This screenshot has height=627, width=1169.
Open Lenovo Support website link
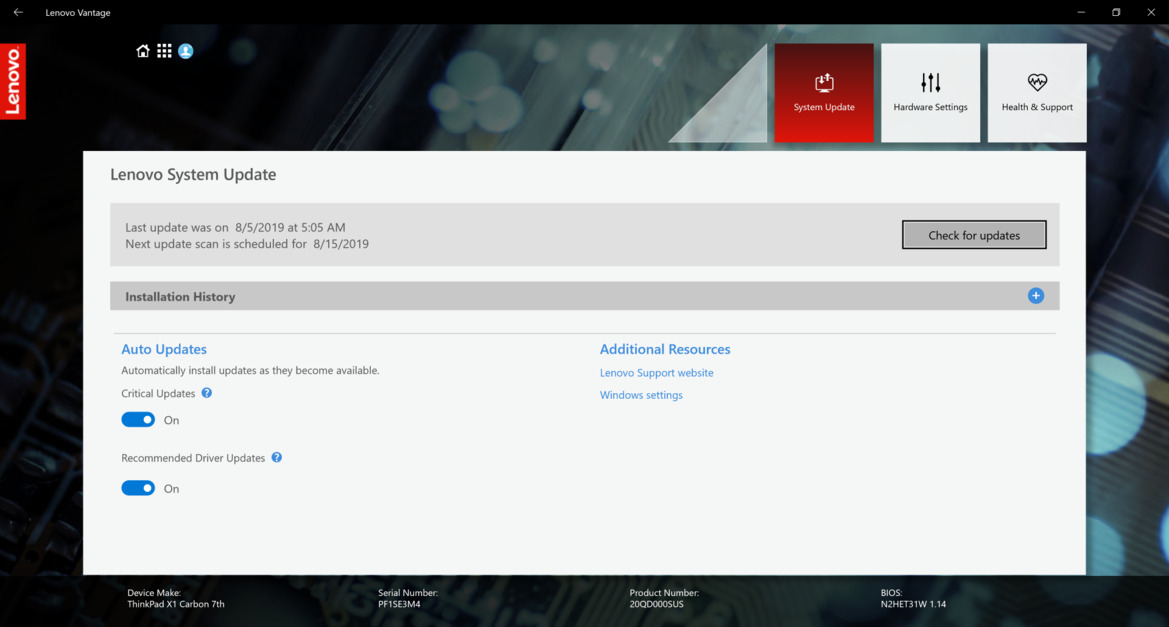656,373
